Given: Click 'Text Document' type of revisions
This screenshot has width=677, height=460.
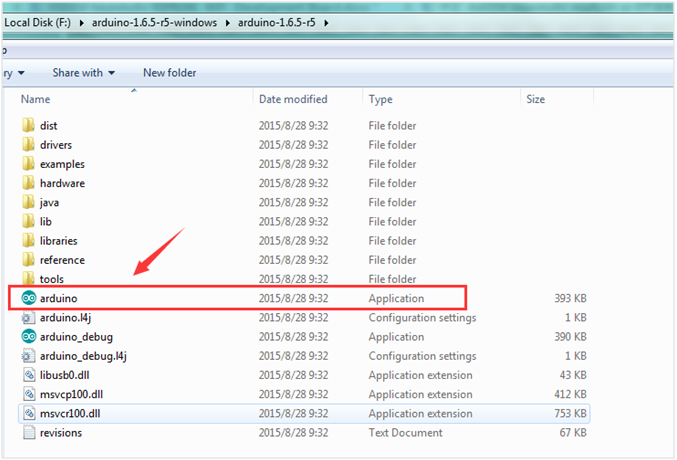Looking at the screenshot, I should point(405,433).
